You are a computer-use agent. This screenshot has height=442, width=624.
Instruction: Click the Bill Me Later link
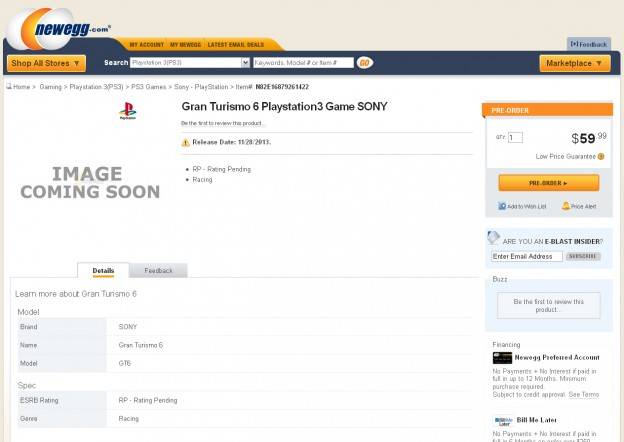pyautogui.click(x=536, y=420)
